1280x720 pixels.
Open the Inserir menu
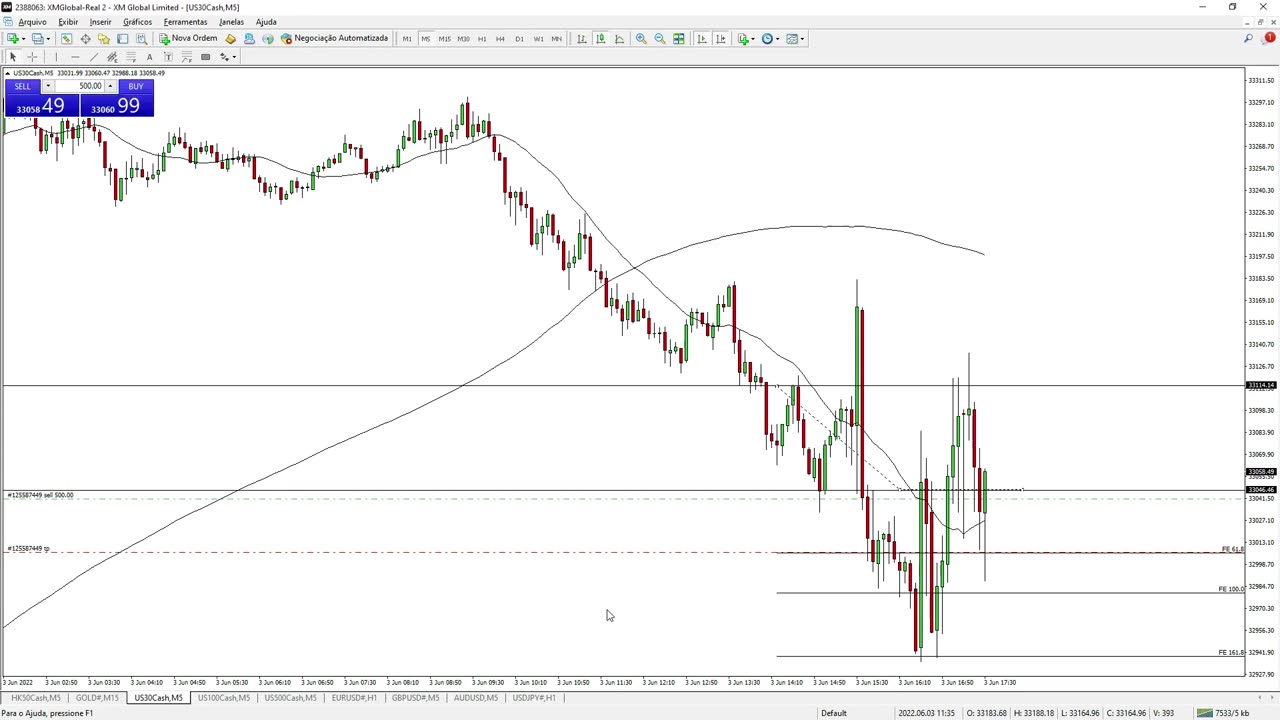tap(100, 22)
